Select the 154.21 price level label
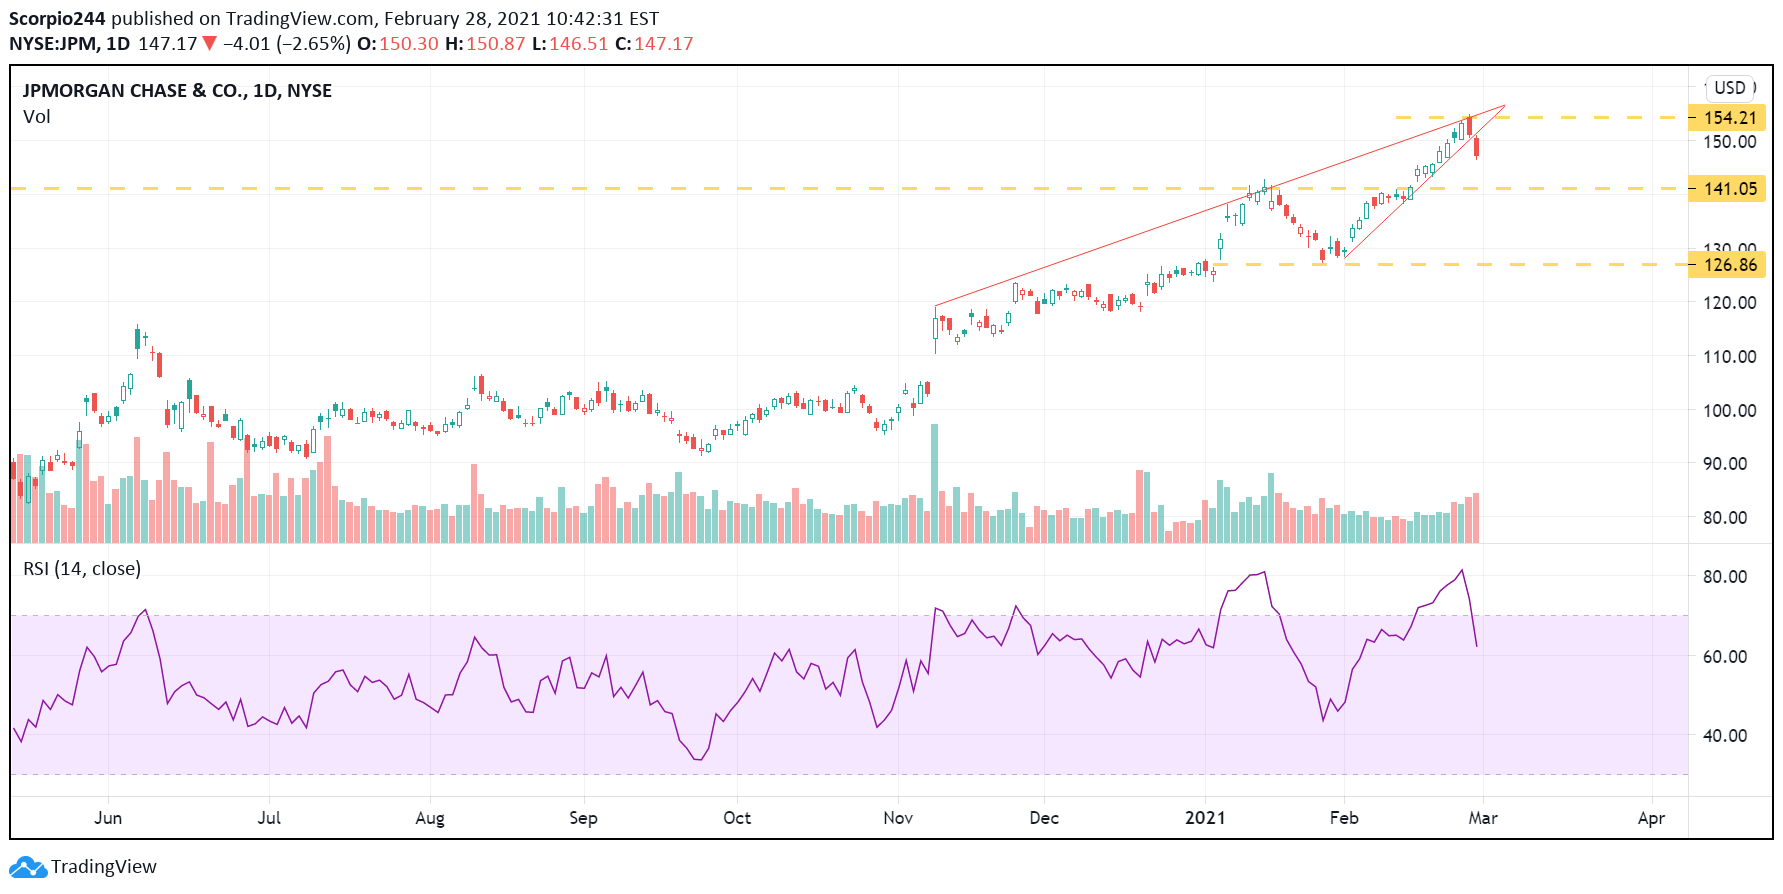This screenshot has width=1783, height=894. click(1727, 118)
